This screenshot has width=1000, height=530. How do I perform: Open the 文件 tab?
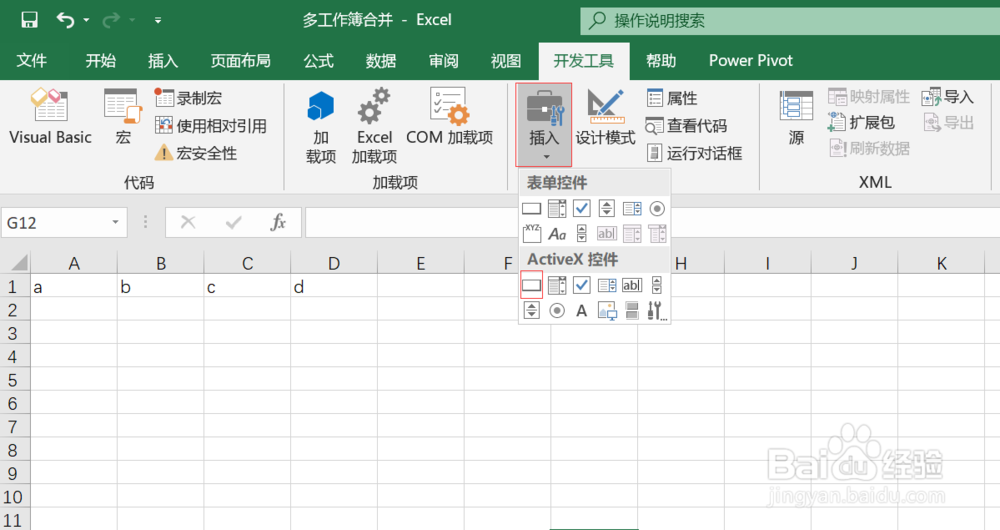click(31, 61)
